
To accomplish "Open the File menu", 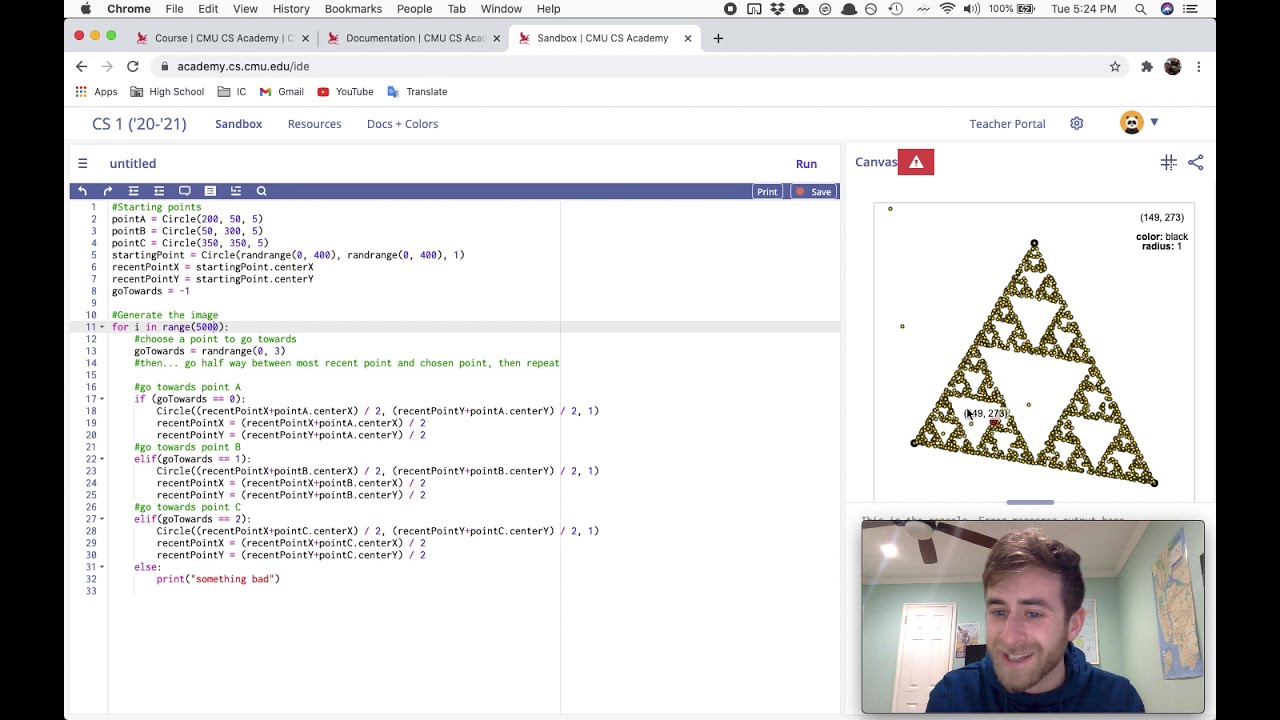I will pyautogui.click(x=174, y=9).
